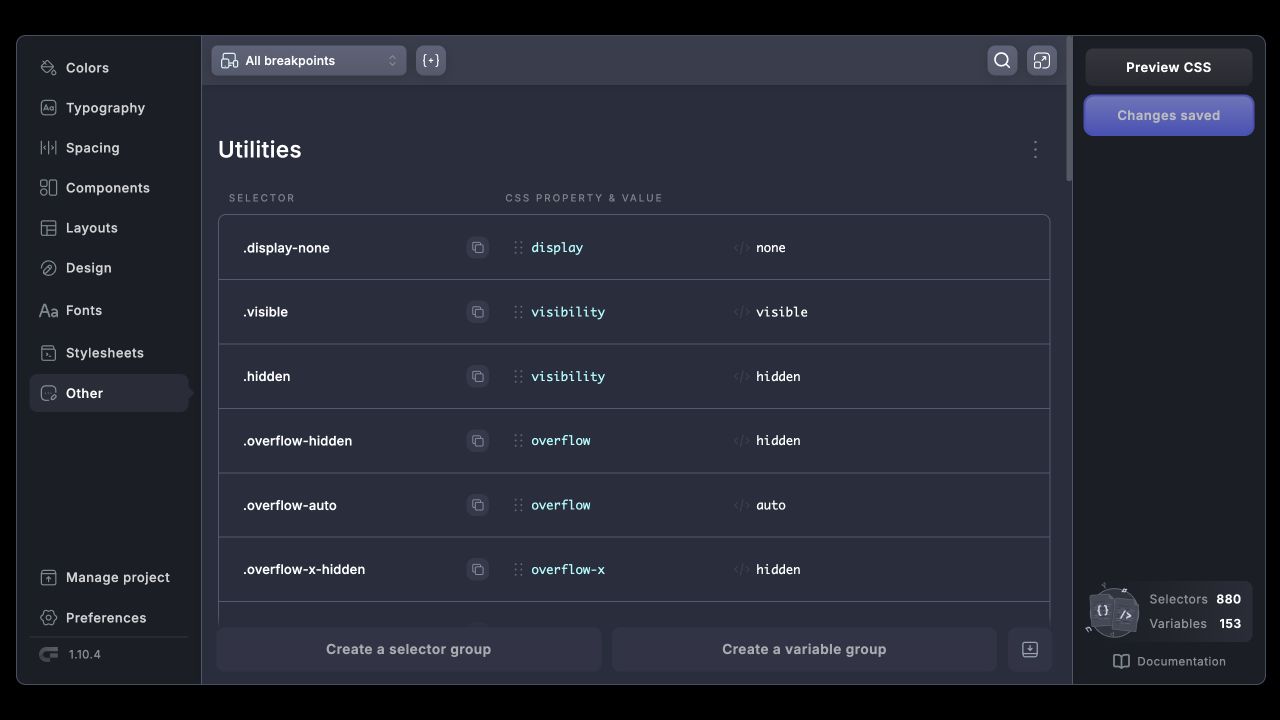Click drag handle in .overflow-hidden row
The width and height of the screenshot is (1280, 720).
pyautogui.click(x=518, y=440)
